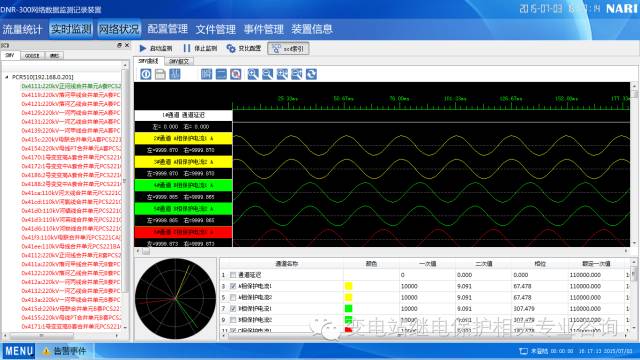Viewport: 640px width, 360px height.
Task: Toggle the scd索引 toolbar button
Action: (x=288, y=48)
